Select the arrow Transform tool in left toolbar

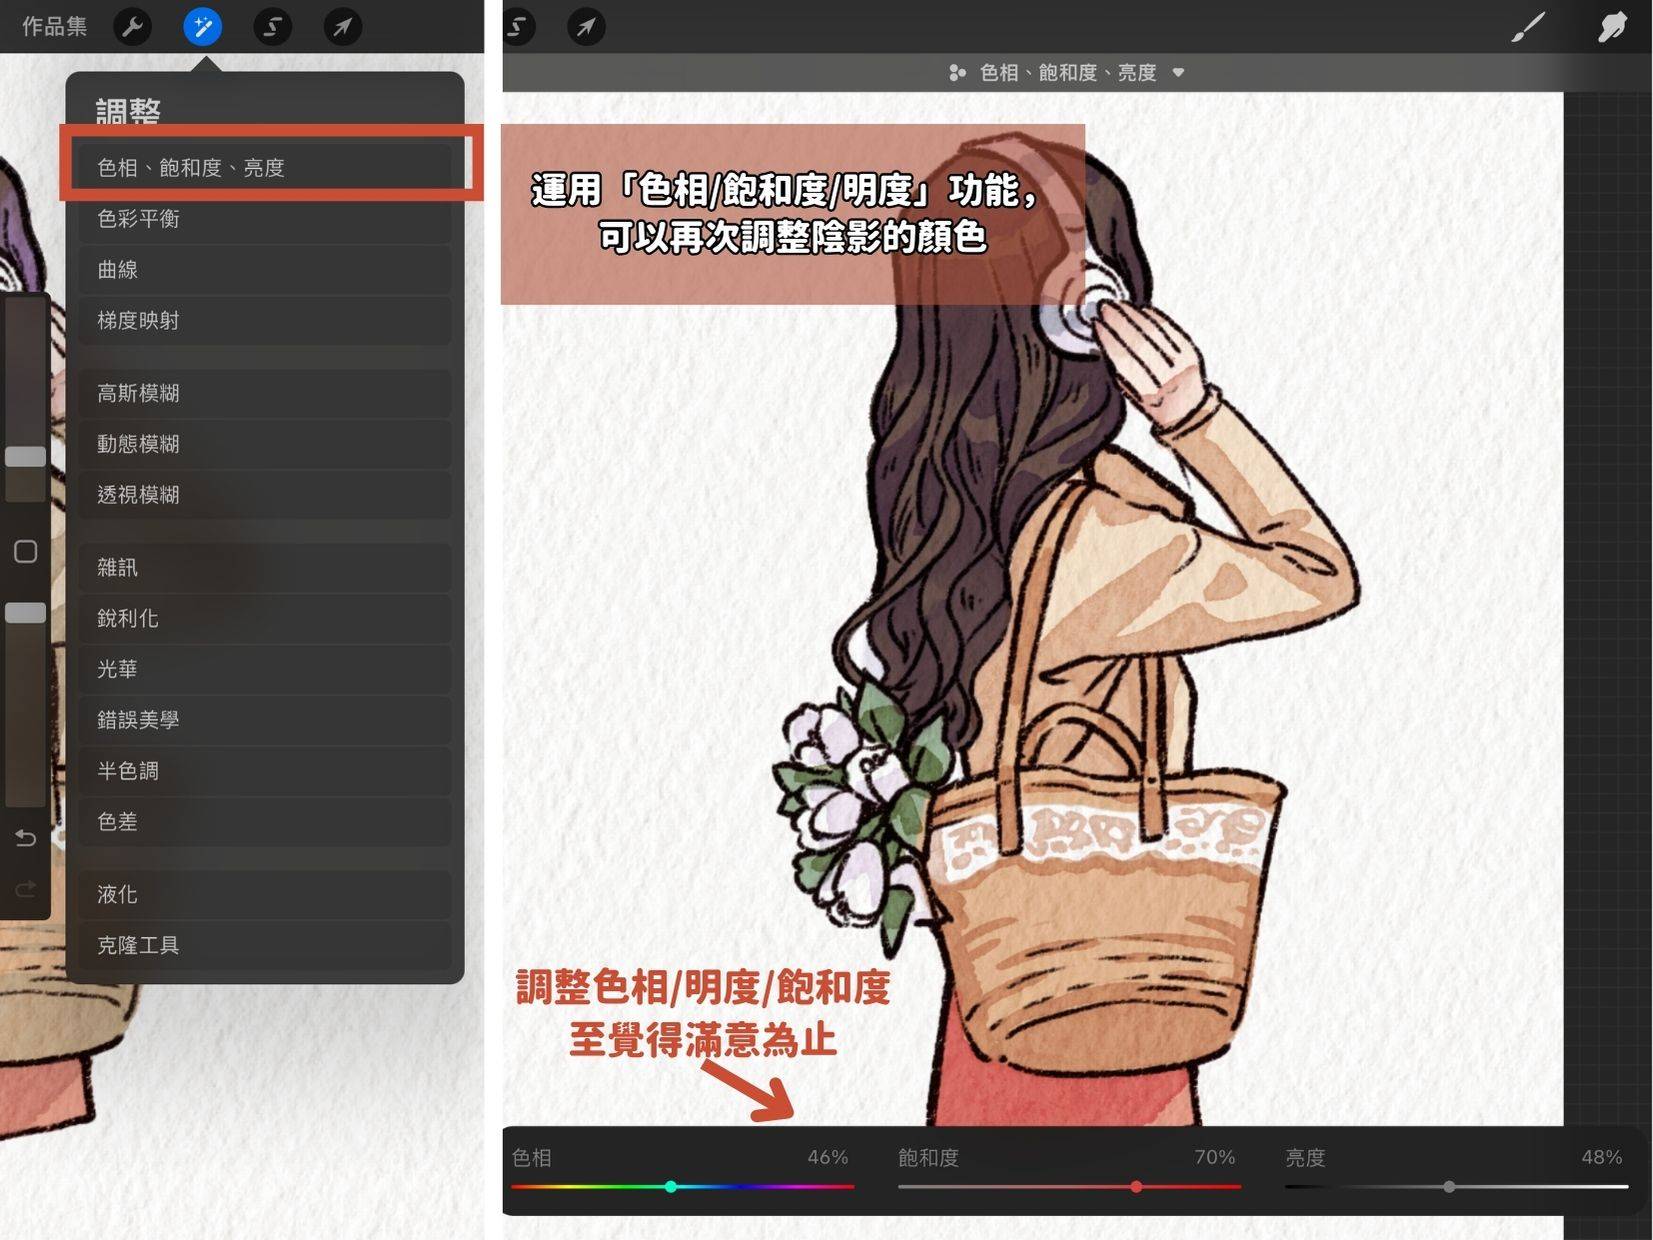point(342,27)
